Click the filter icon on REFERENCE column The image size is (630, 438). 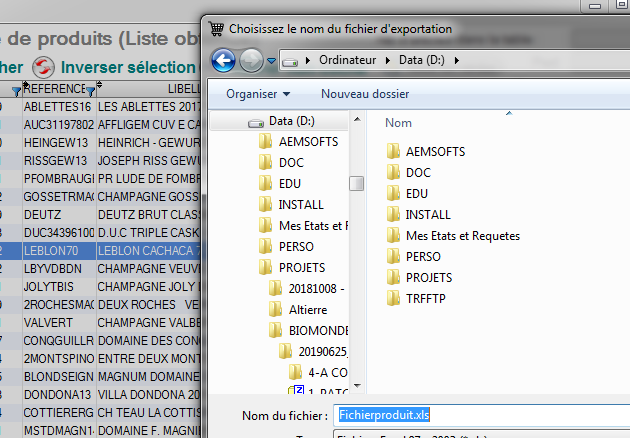tap(90, 91)
